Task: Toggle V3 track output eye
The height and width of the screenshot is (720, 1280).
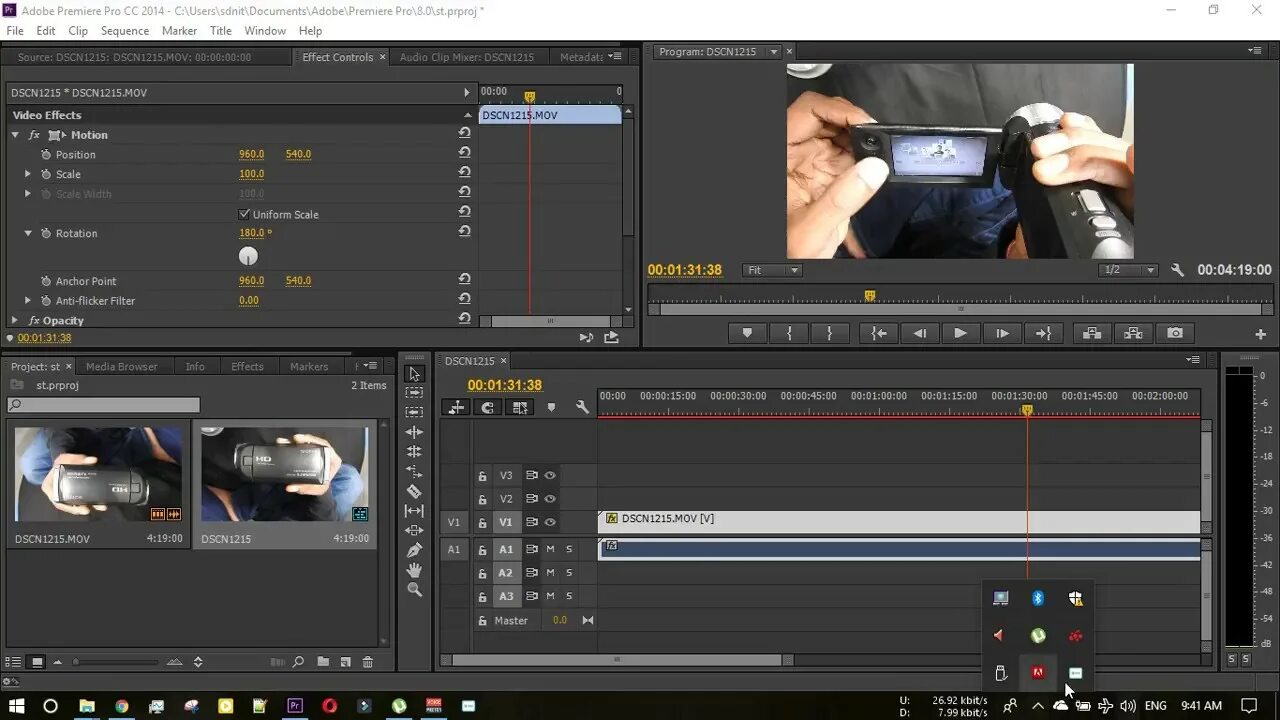Action: (x=550, y=476)
